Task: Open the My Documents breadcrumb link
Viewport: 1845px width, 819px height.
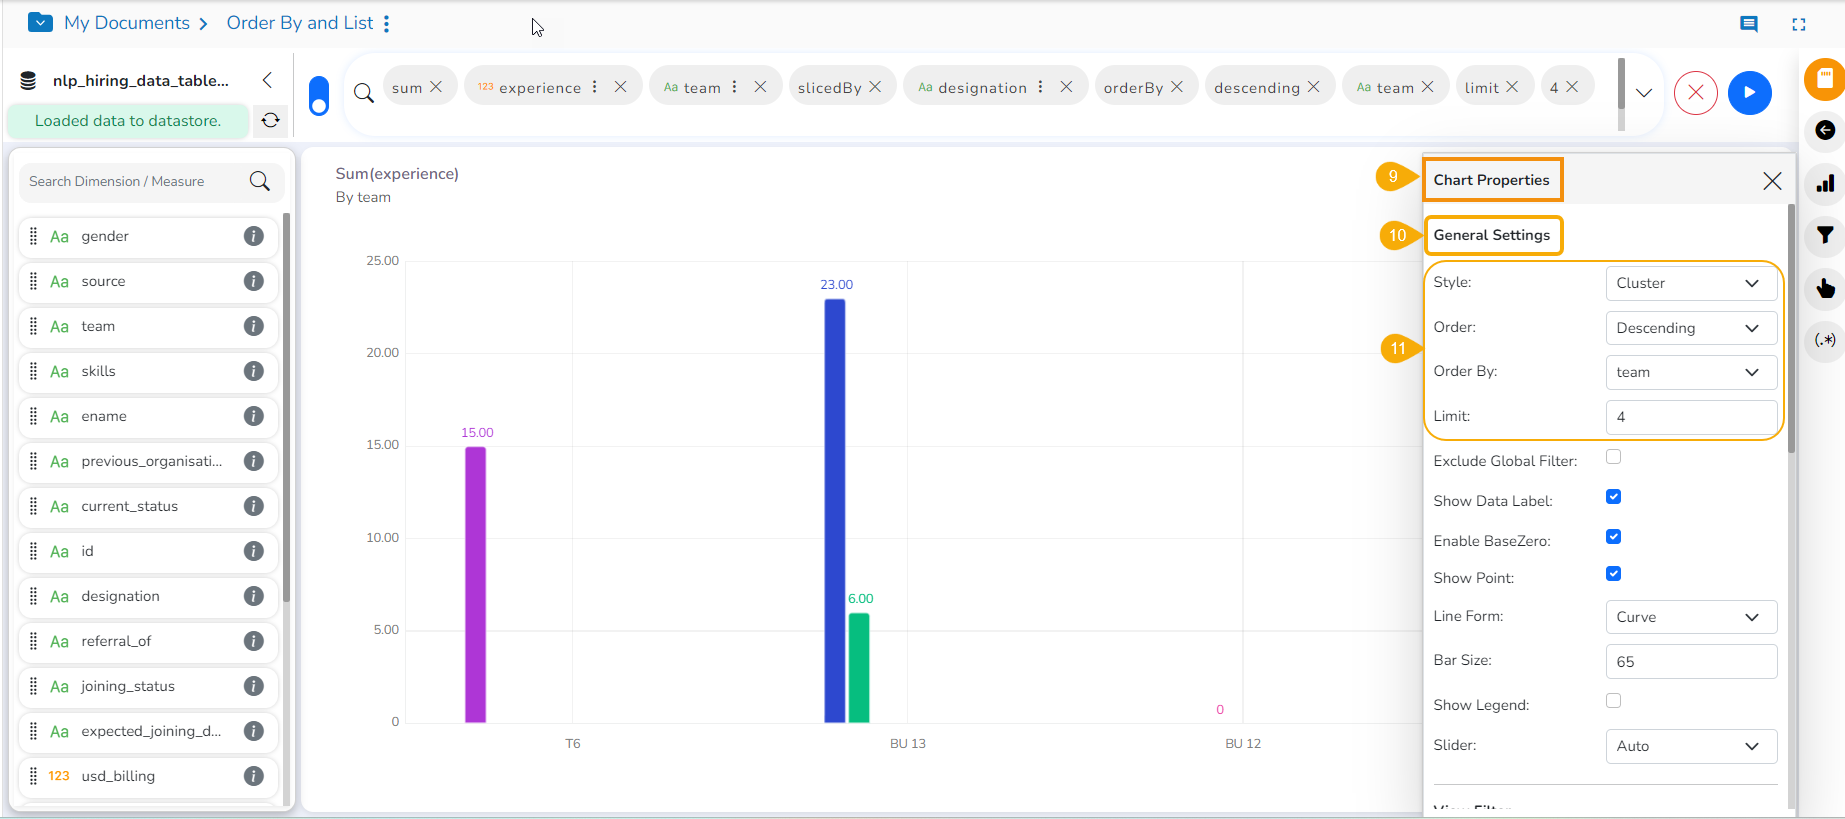Action: [x=126, y=23]
